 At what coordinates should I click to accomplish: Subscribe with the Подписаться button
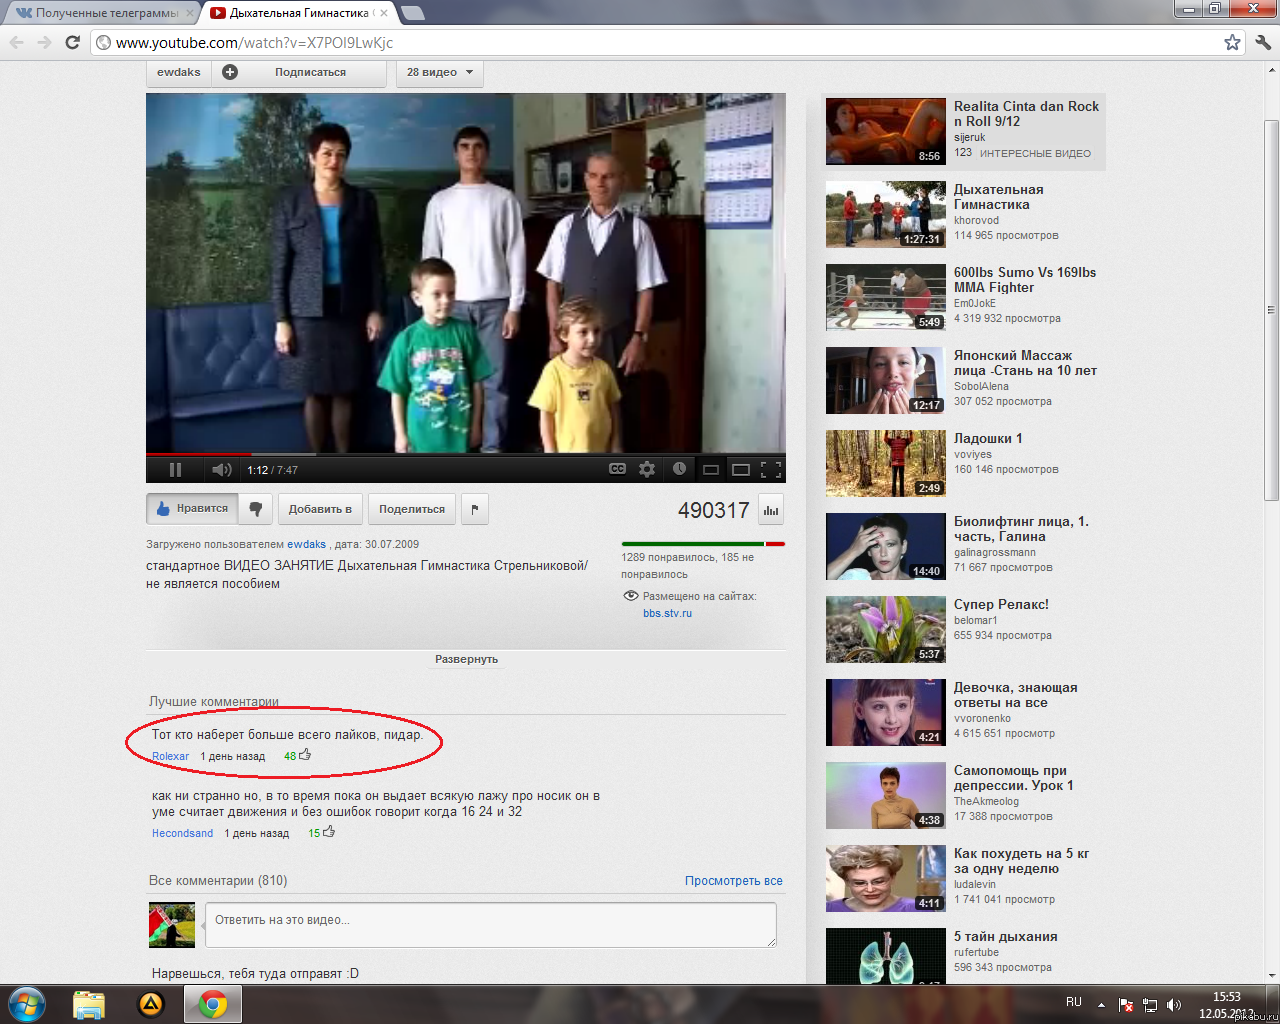[x=310, y=72]
